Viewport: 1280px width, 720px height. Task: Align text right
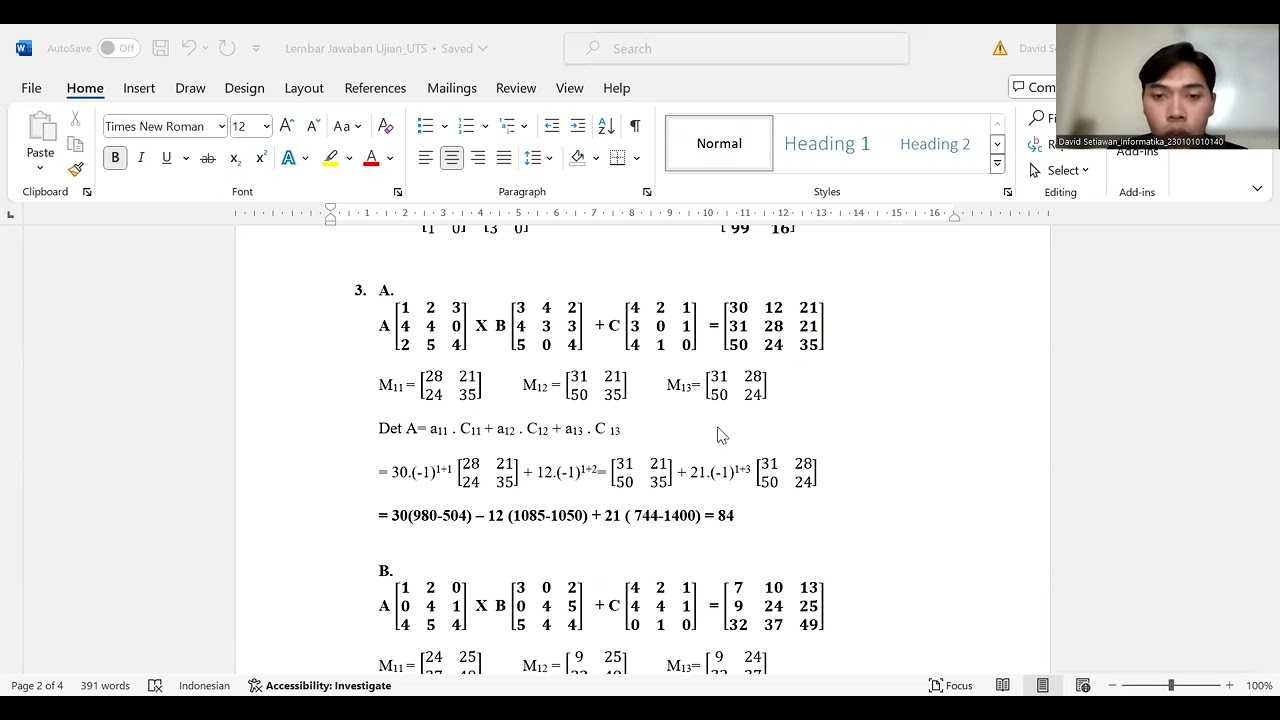point(478,158)
